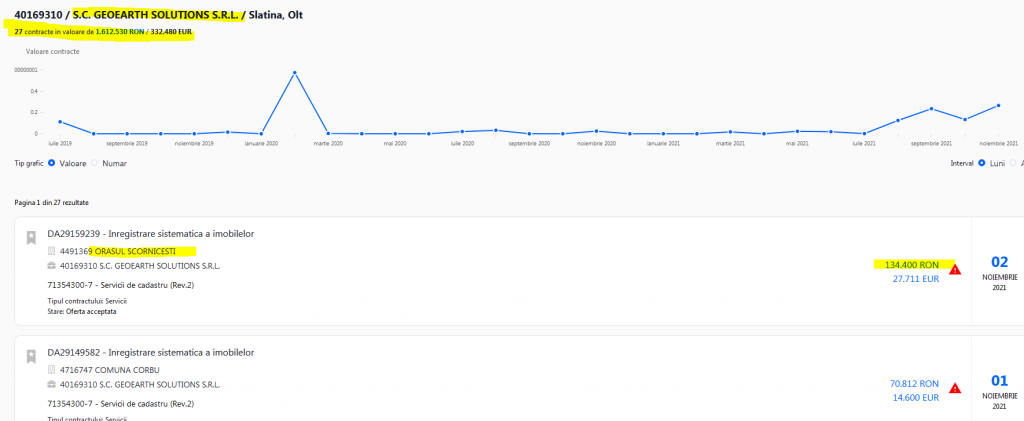Click the 134.400 RON contract value
This screenshot has width=1024, height=421.
912,265
